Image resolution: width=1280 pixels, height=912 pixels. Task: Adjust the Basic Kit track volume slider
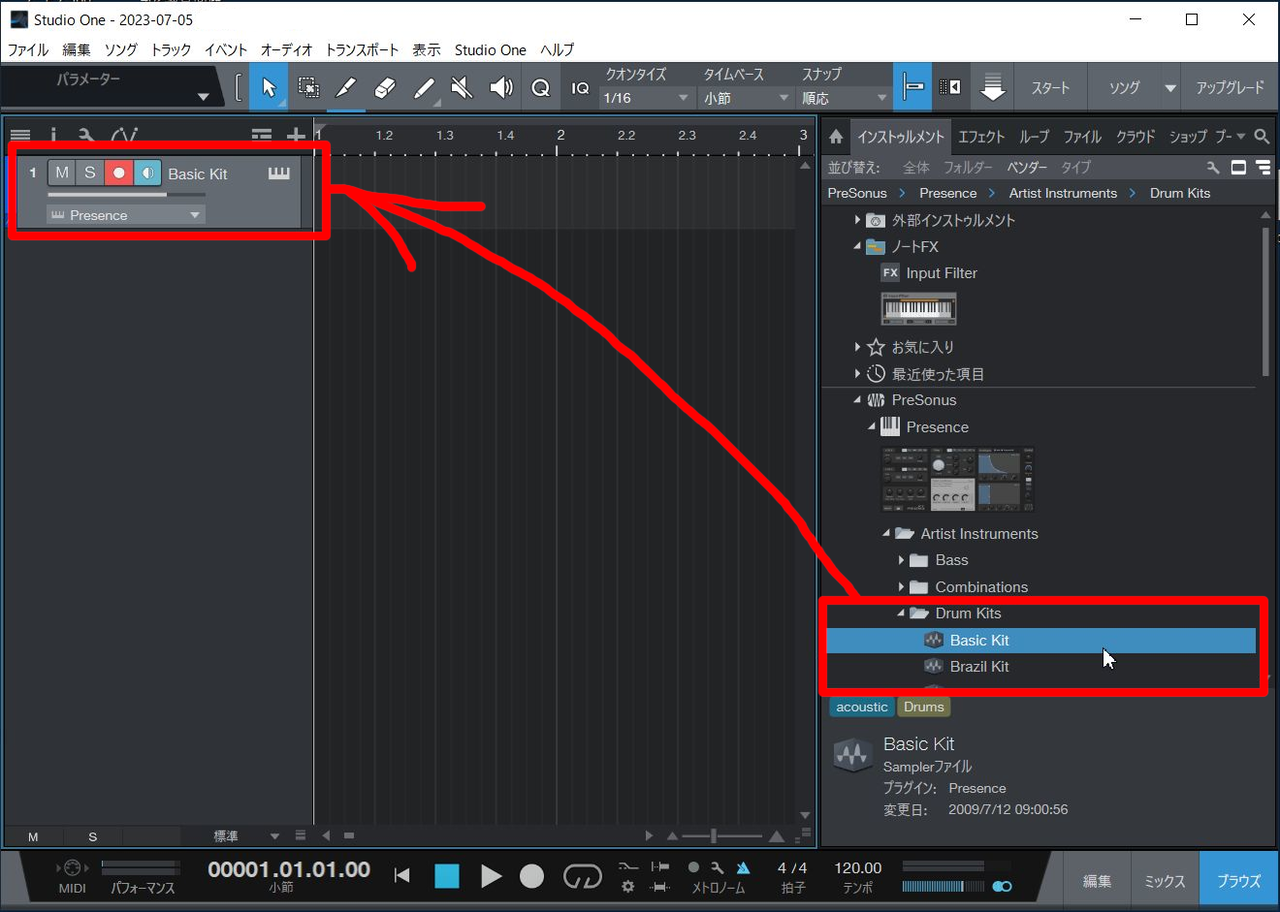pos(126,194)
